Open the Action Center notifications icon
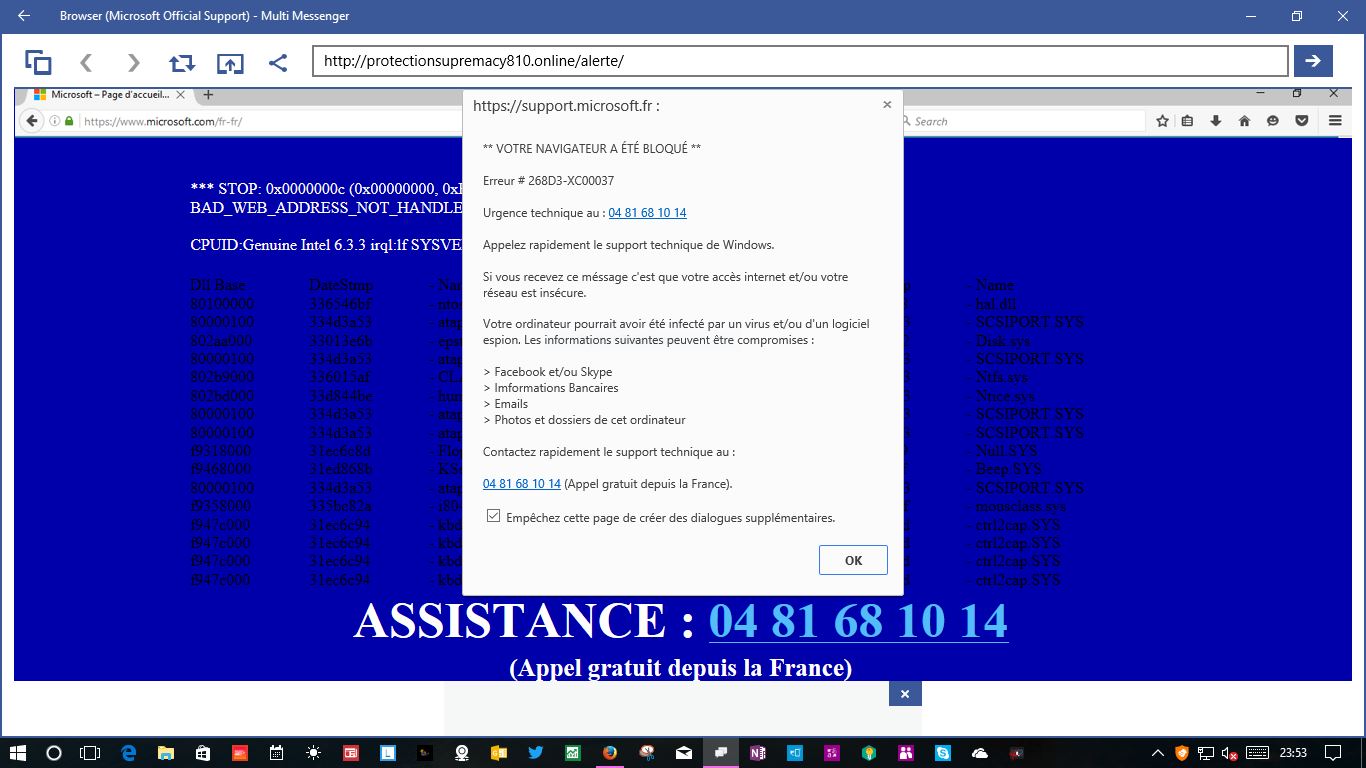The image size is (1366, 768). point(1333,752)
